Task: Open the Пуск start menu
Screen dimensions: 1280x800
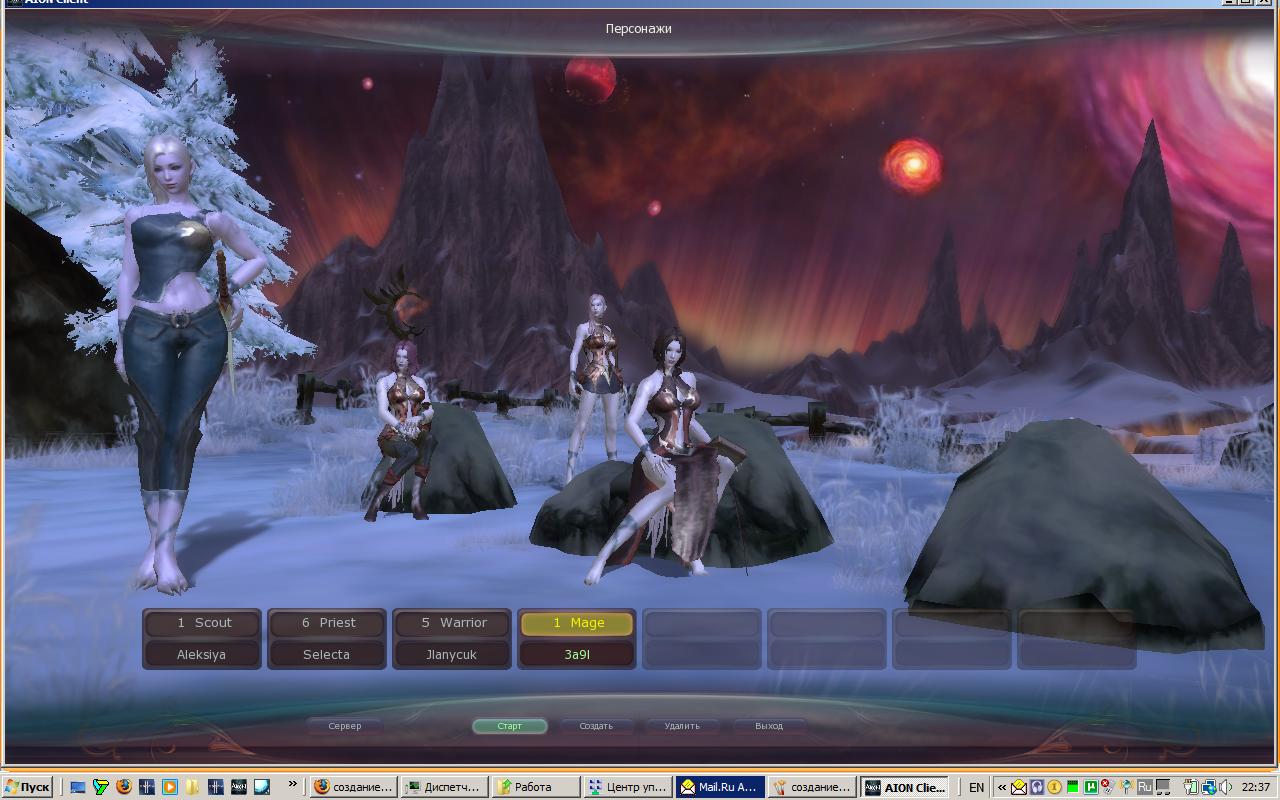Action: coord(27,787)
